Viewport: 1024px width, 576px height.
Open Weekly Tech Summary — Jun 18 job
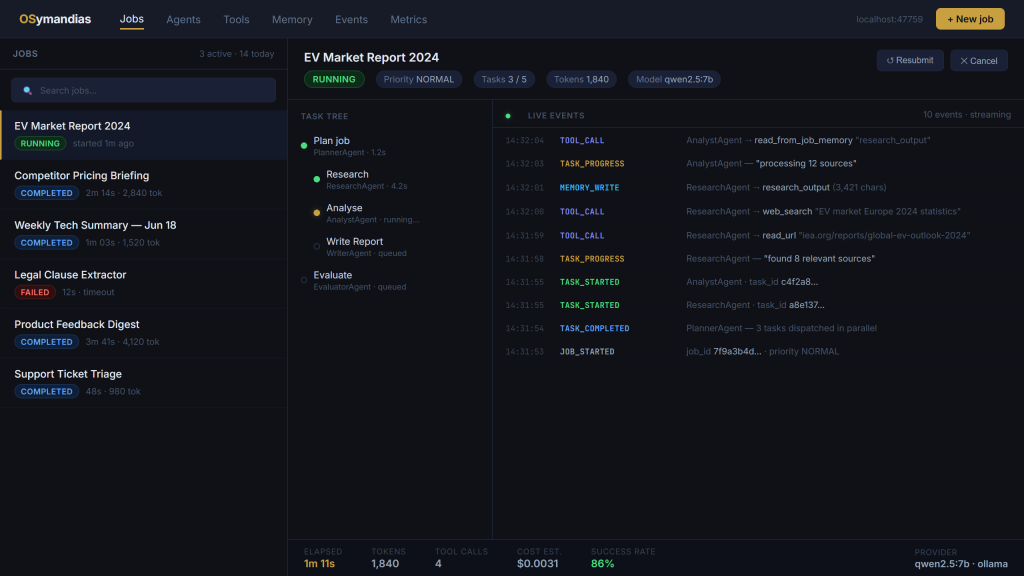[144, 234]
